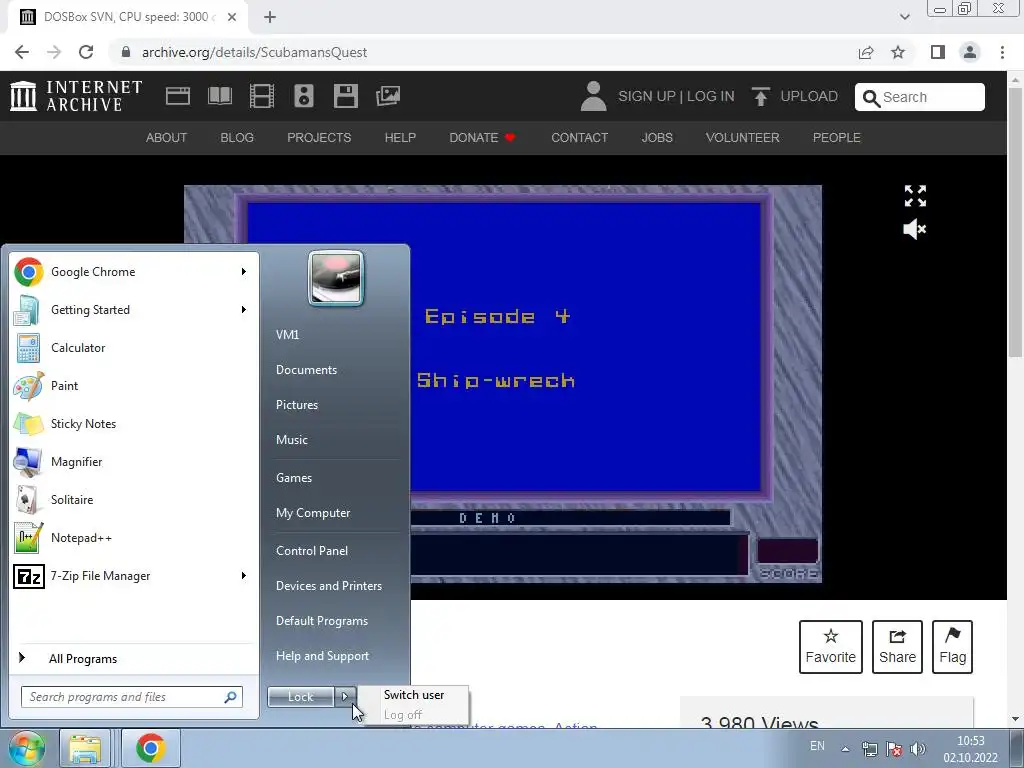Expand 7-Zip File Manager submenu arrow
The image size is (1024, 768).
point(244,575)
